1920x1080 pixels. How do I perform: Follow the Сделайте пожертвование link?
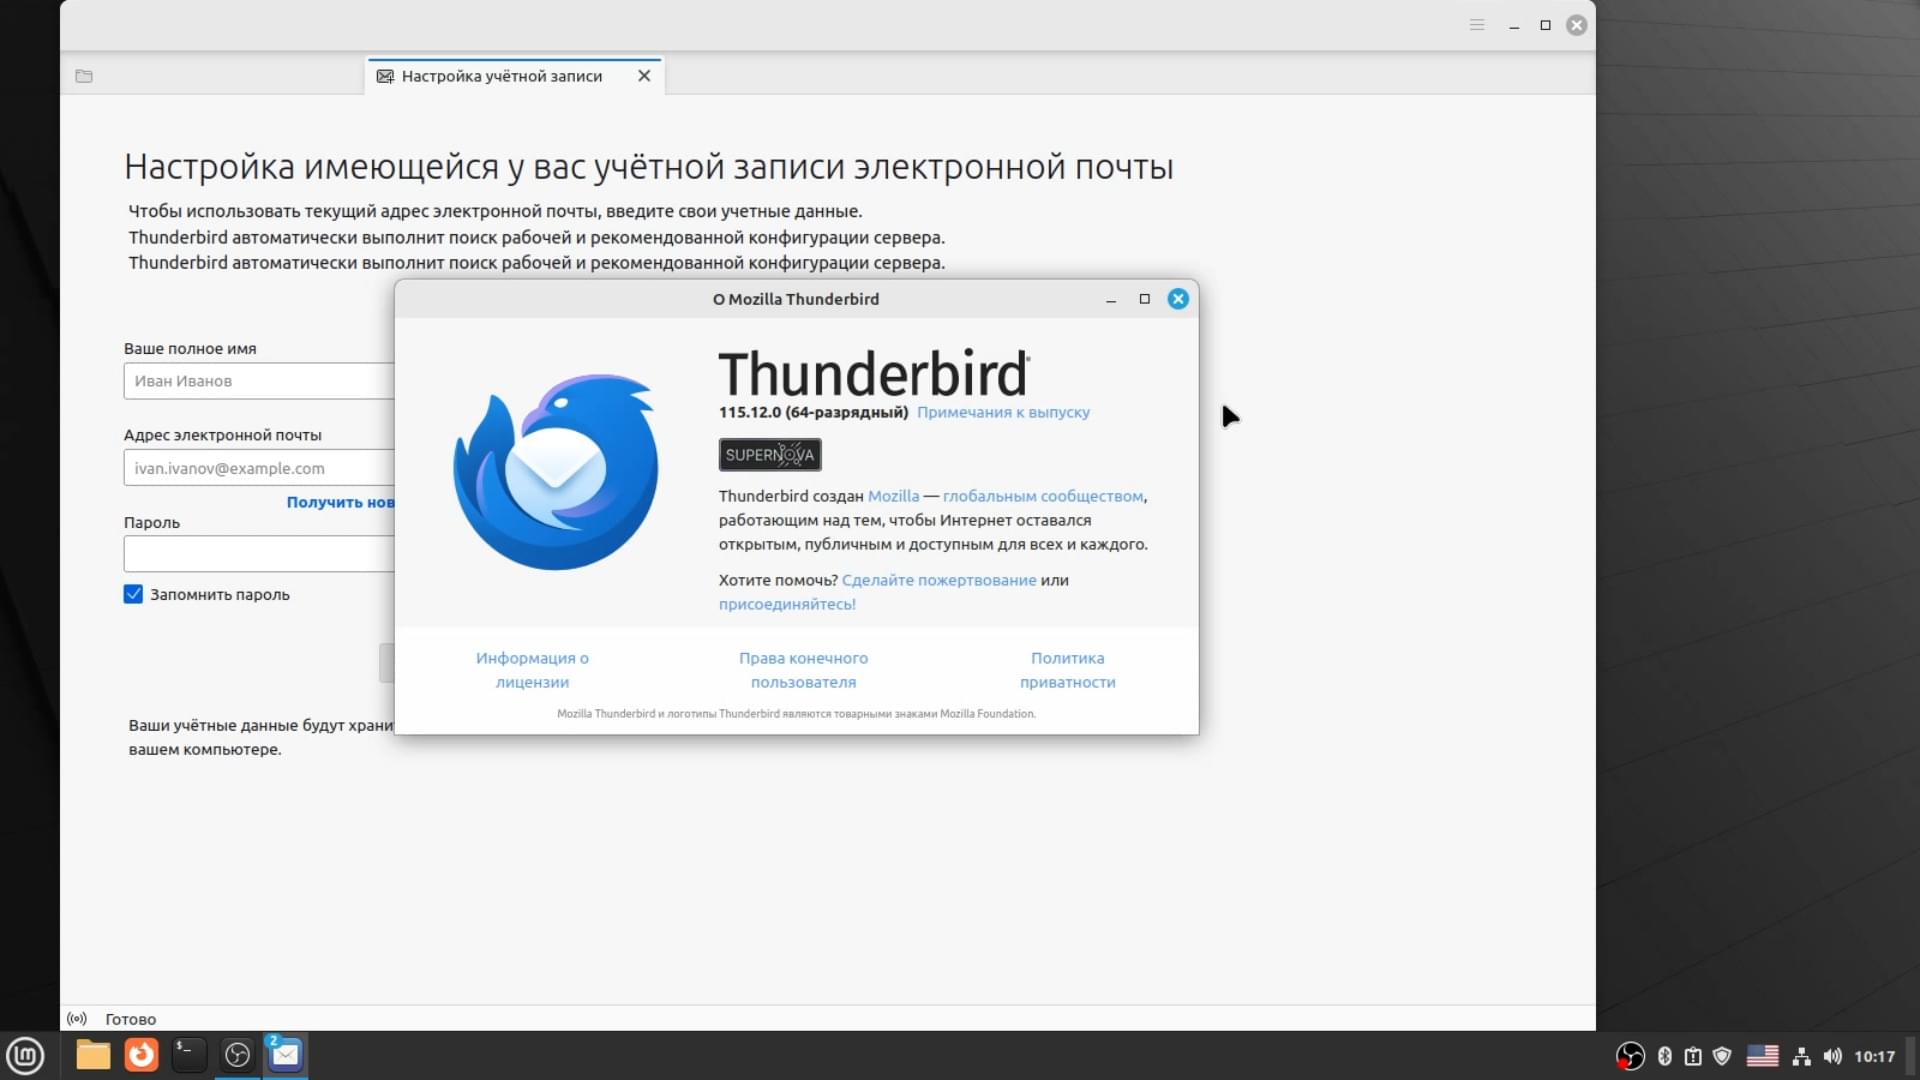pyautogui.click(x=939, y=580)
